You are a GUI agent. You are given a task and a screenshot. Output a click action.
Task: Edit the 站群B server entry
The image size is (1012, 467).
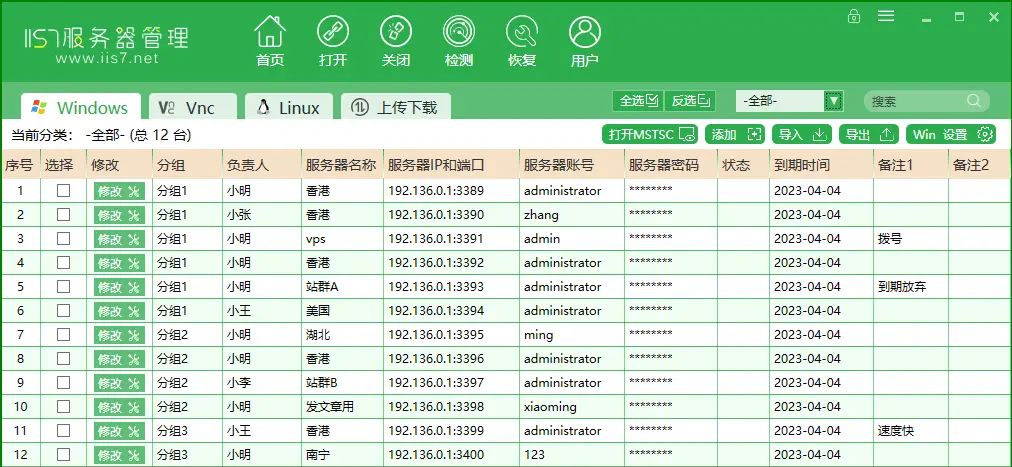[119, 383]
